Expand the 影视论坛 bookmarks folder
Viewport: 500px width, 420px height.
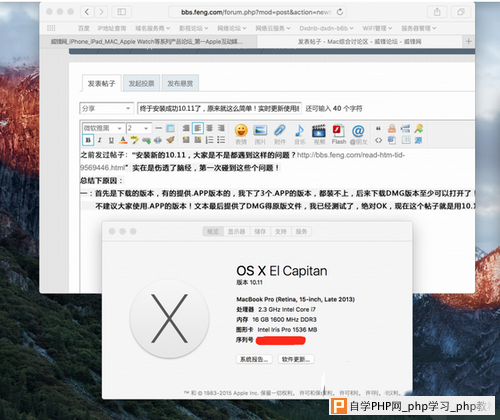click(x=193, y=28)
